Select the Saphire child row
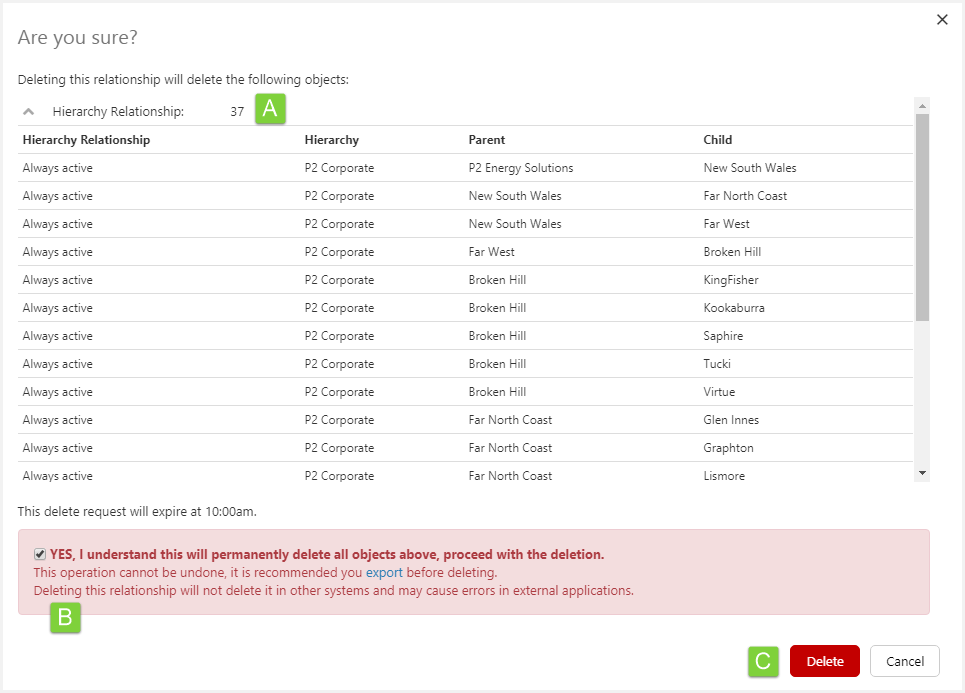The height and width of the screenshot is (693, 965). [x=723, y=336]
